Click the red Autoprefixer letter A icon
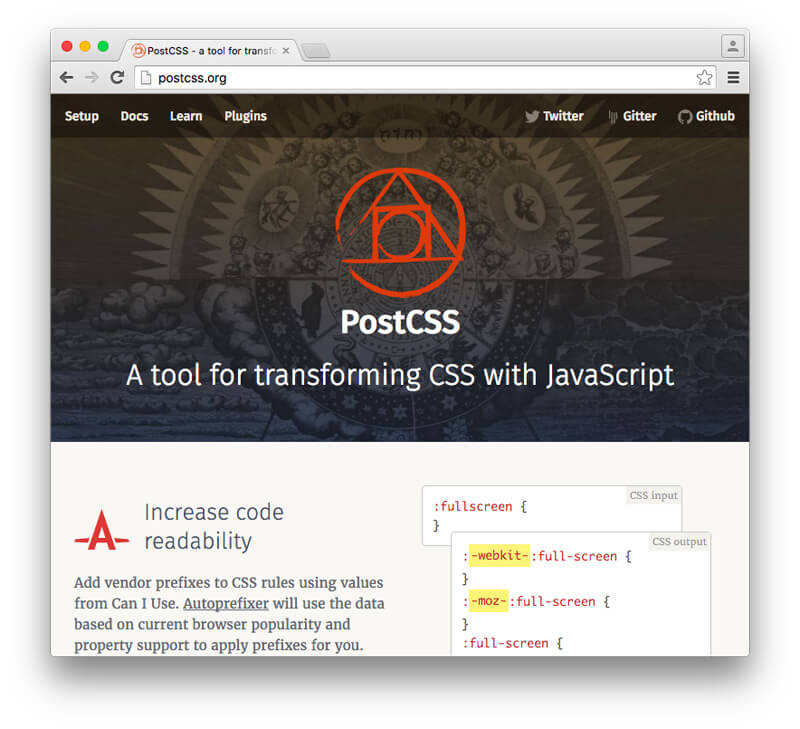This screenshot has height=729, width=800. (x=101, y=529)
